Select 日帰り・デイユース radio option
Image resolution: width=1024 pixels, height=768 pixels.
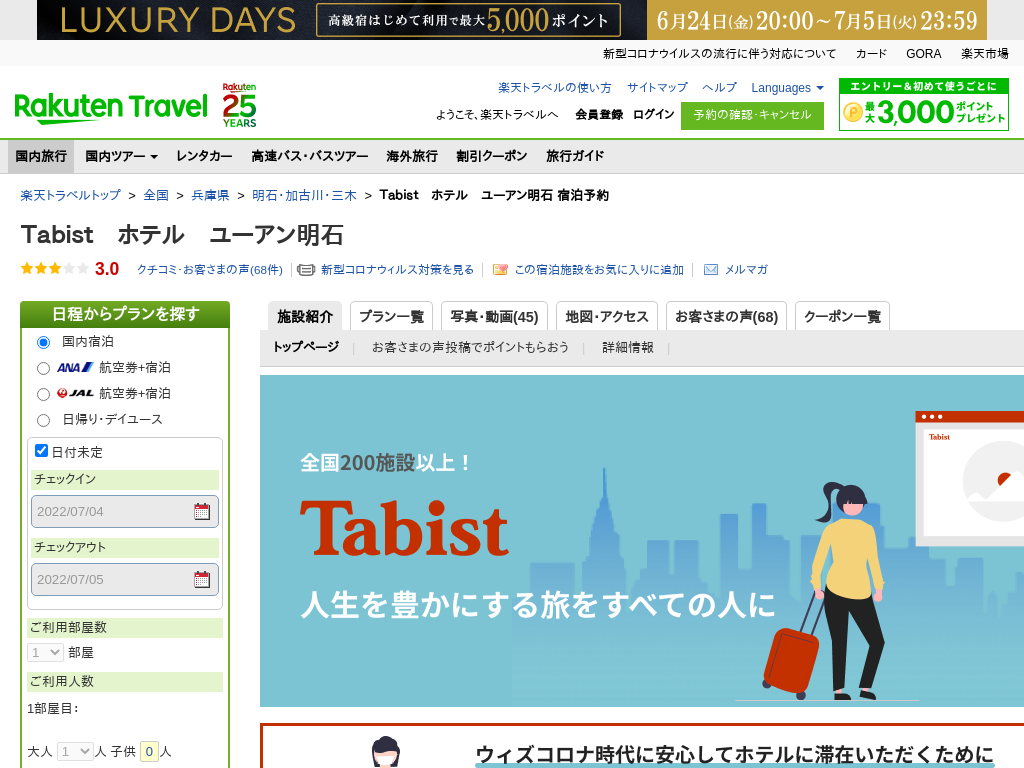pos(43,420)
